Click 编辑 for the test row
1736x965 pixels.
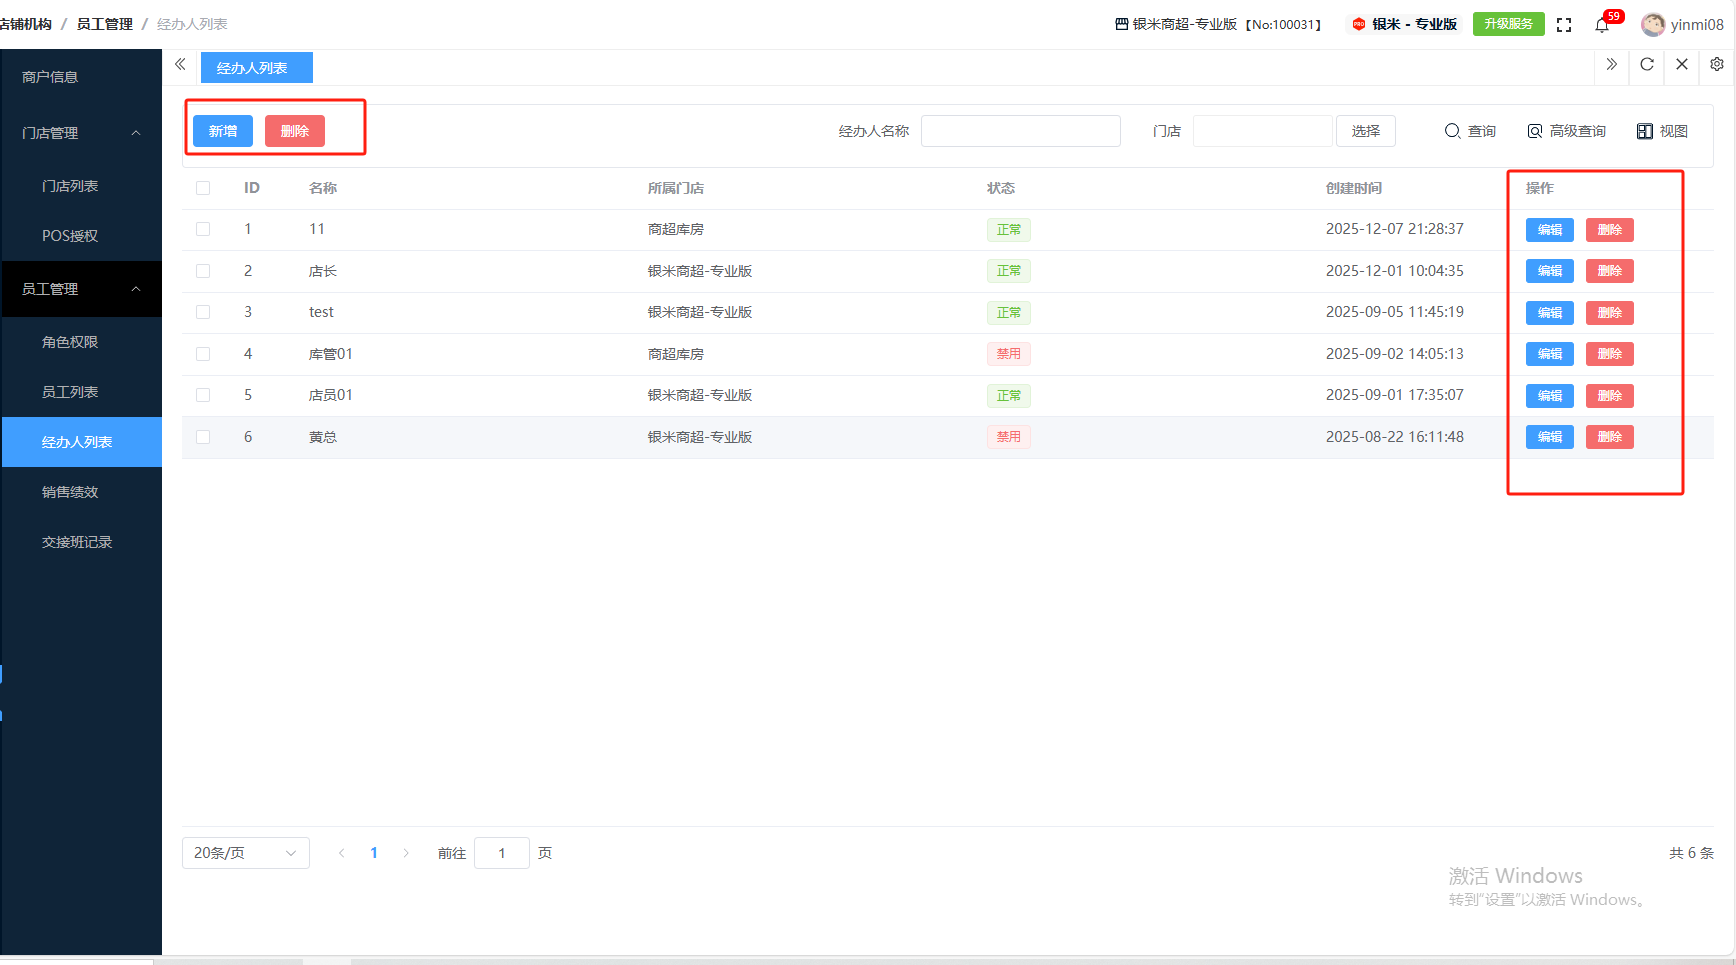pos(1549,313)
